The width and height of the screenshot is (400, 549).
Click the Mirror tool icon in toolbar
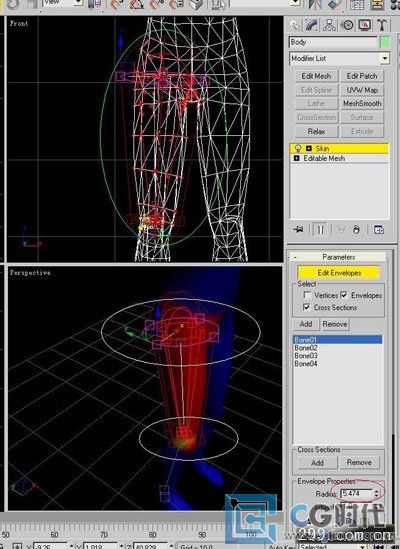(315, 5)
